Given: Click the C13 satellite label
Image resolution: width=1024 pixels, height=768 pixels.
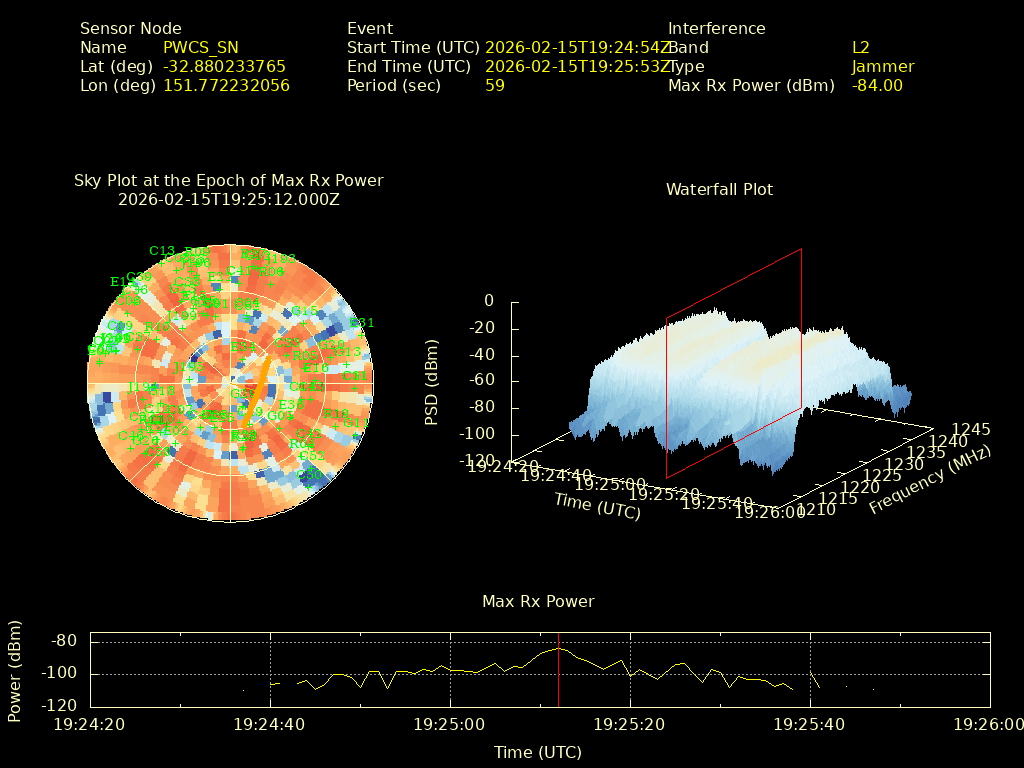Looking at the screenshot, I should [x=162, y=251].
